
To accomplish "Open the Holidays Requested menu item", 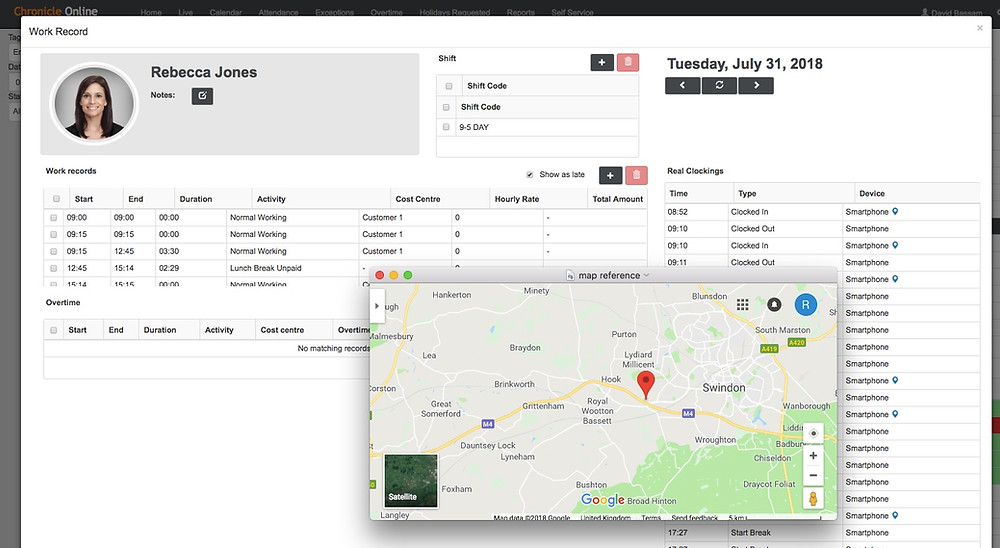I will (x=455, y=12).
